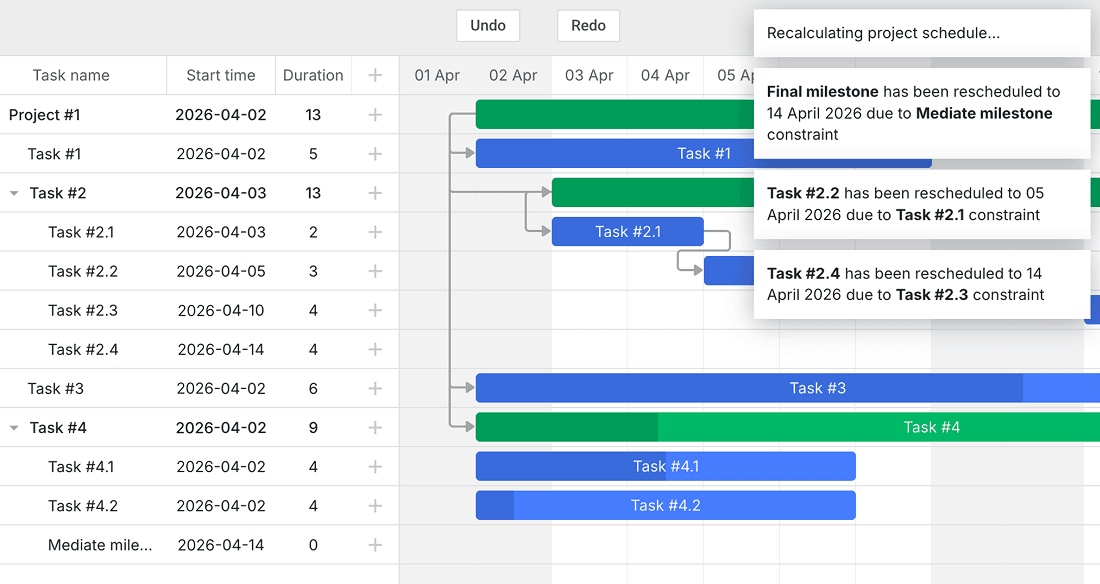
Task: Add subtask via Task #2.1 plus icon
Action: [x=375, y=232]
